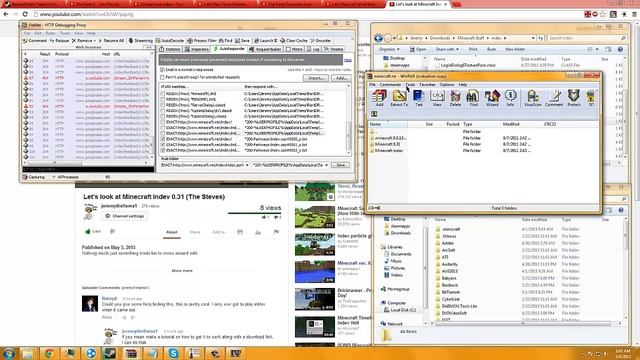
Task: Open Share with dropdown in Explorer
Action: click(x=447, y=49)
